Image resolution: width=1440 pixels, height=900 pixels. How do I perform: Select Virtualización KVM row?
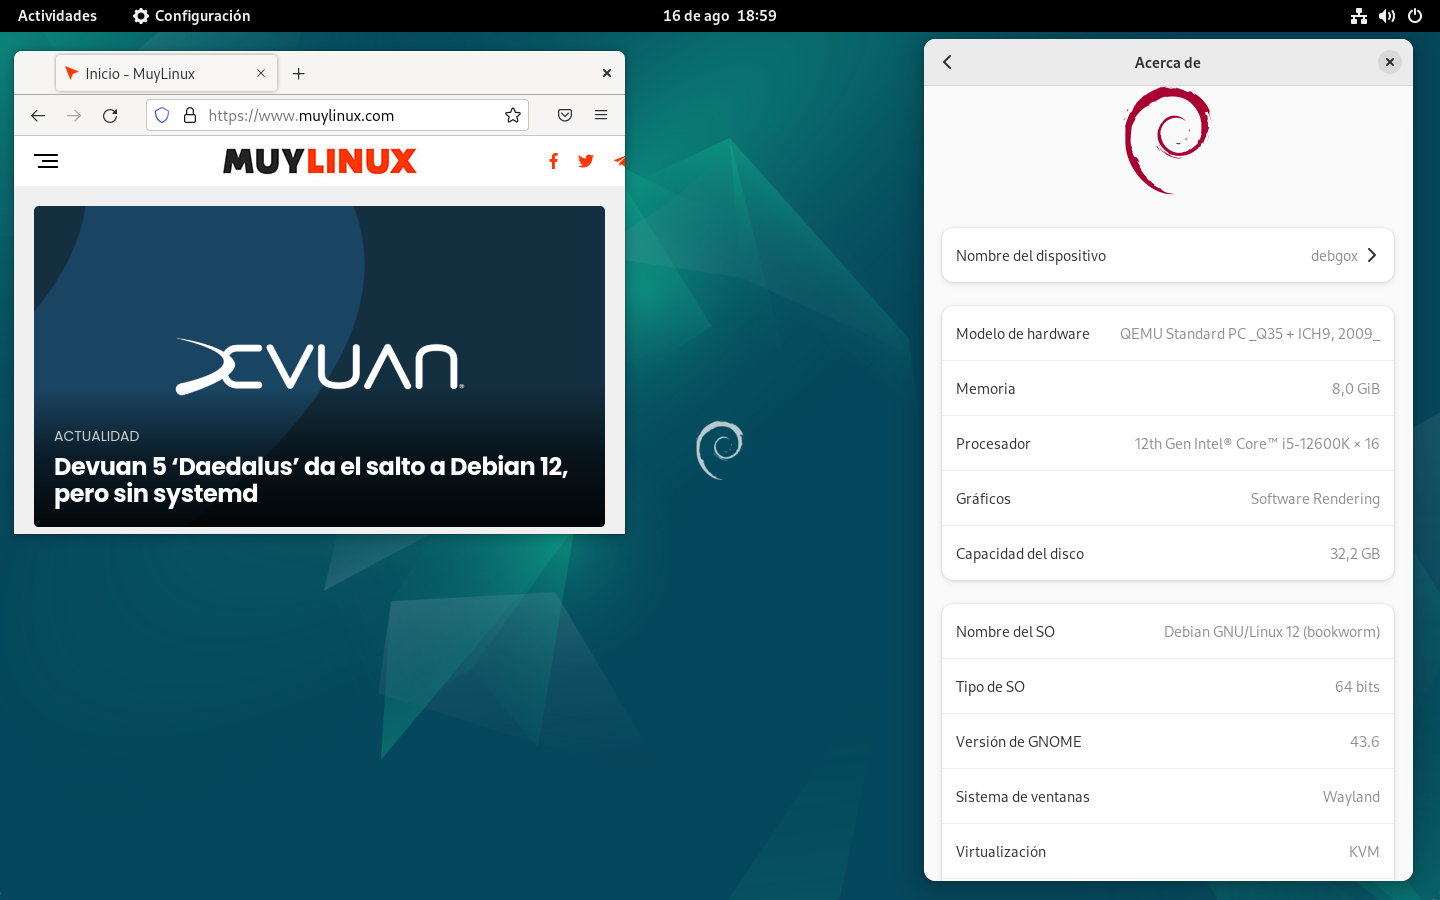(1168, 851)
